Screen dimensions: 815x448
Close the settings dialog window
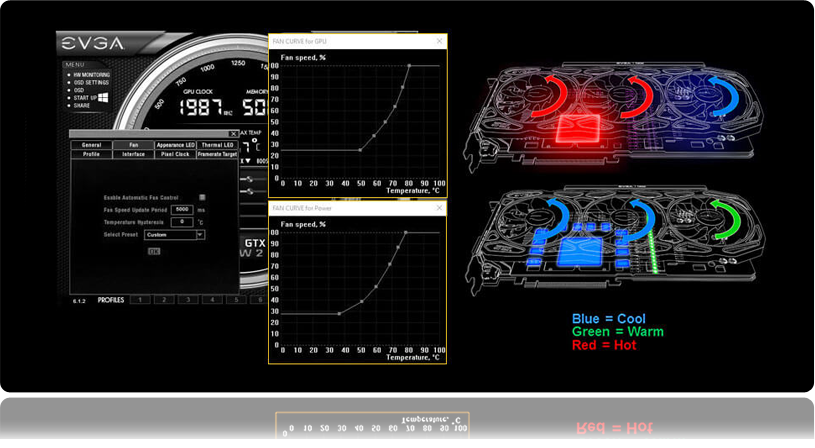pos(233,134)
